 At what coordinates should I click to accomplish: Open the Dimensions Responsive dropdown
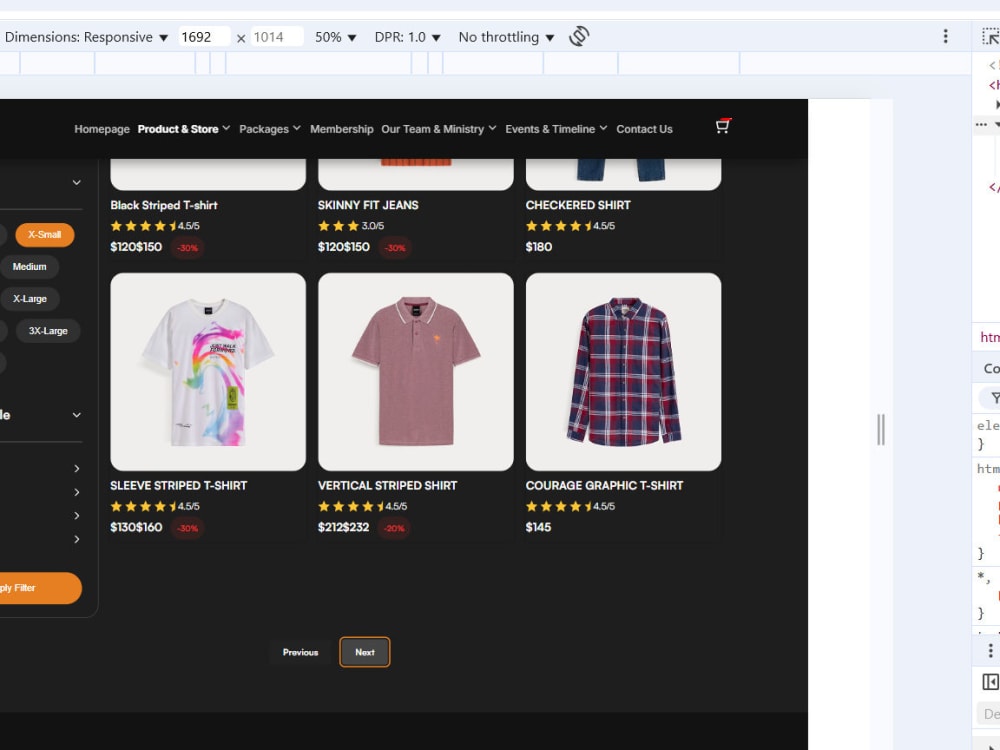tap(86, 37)
